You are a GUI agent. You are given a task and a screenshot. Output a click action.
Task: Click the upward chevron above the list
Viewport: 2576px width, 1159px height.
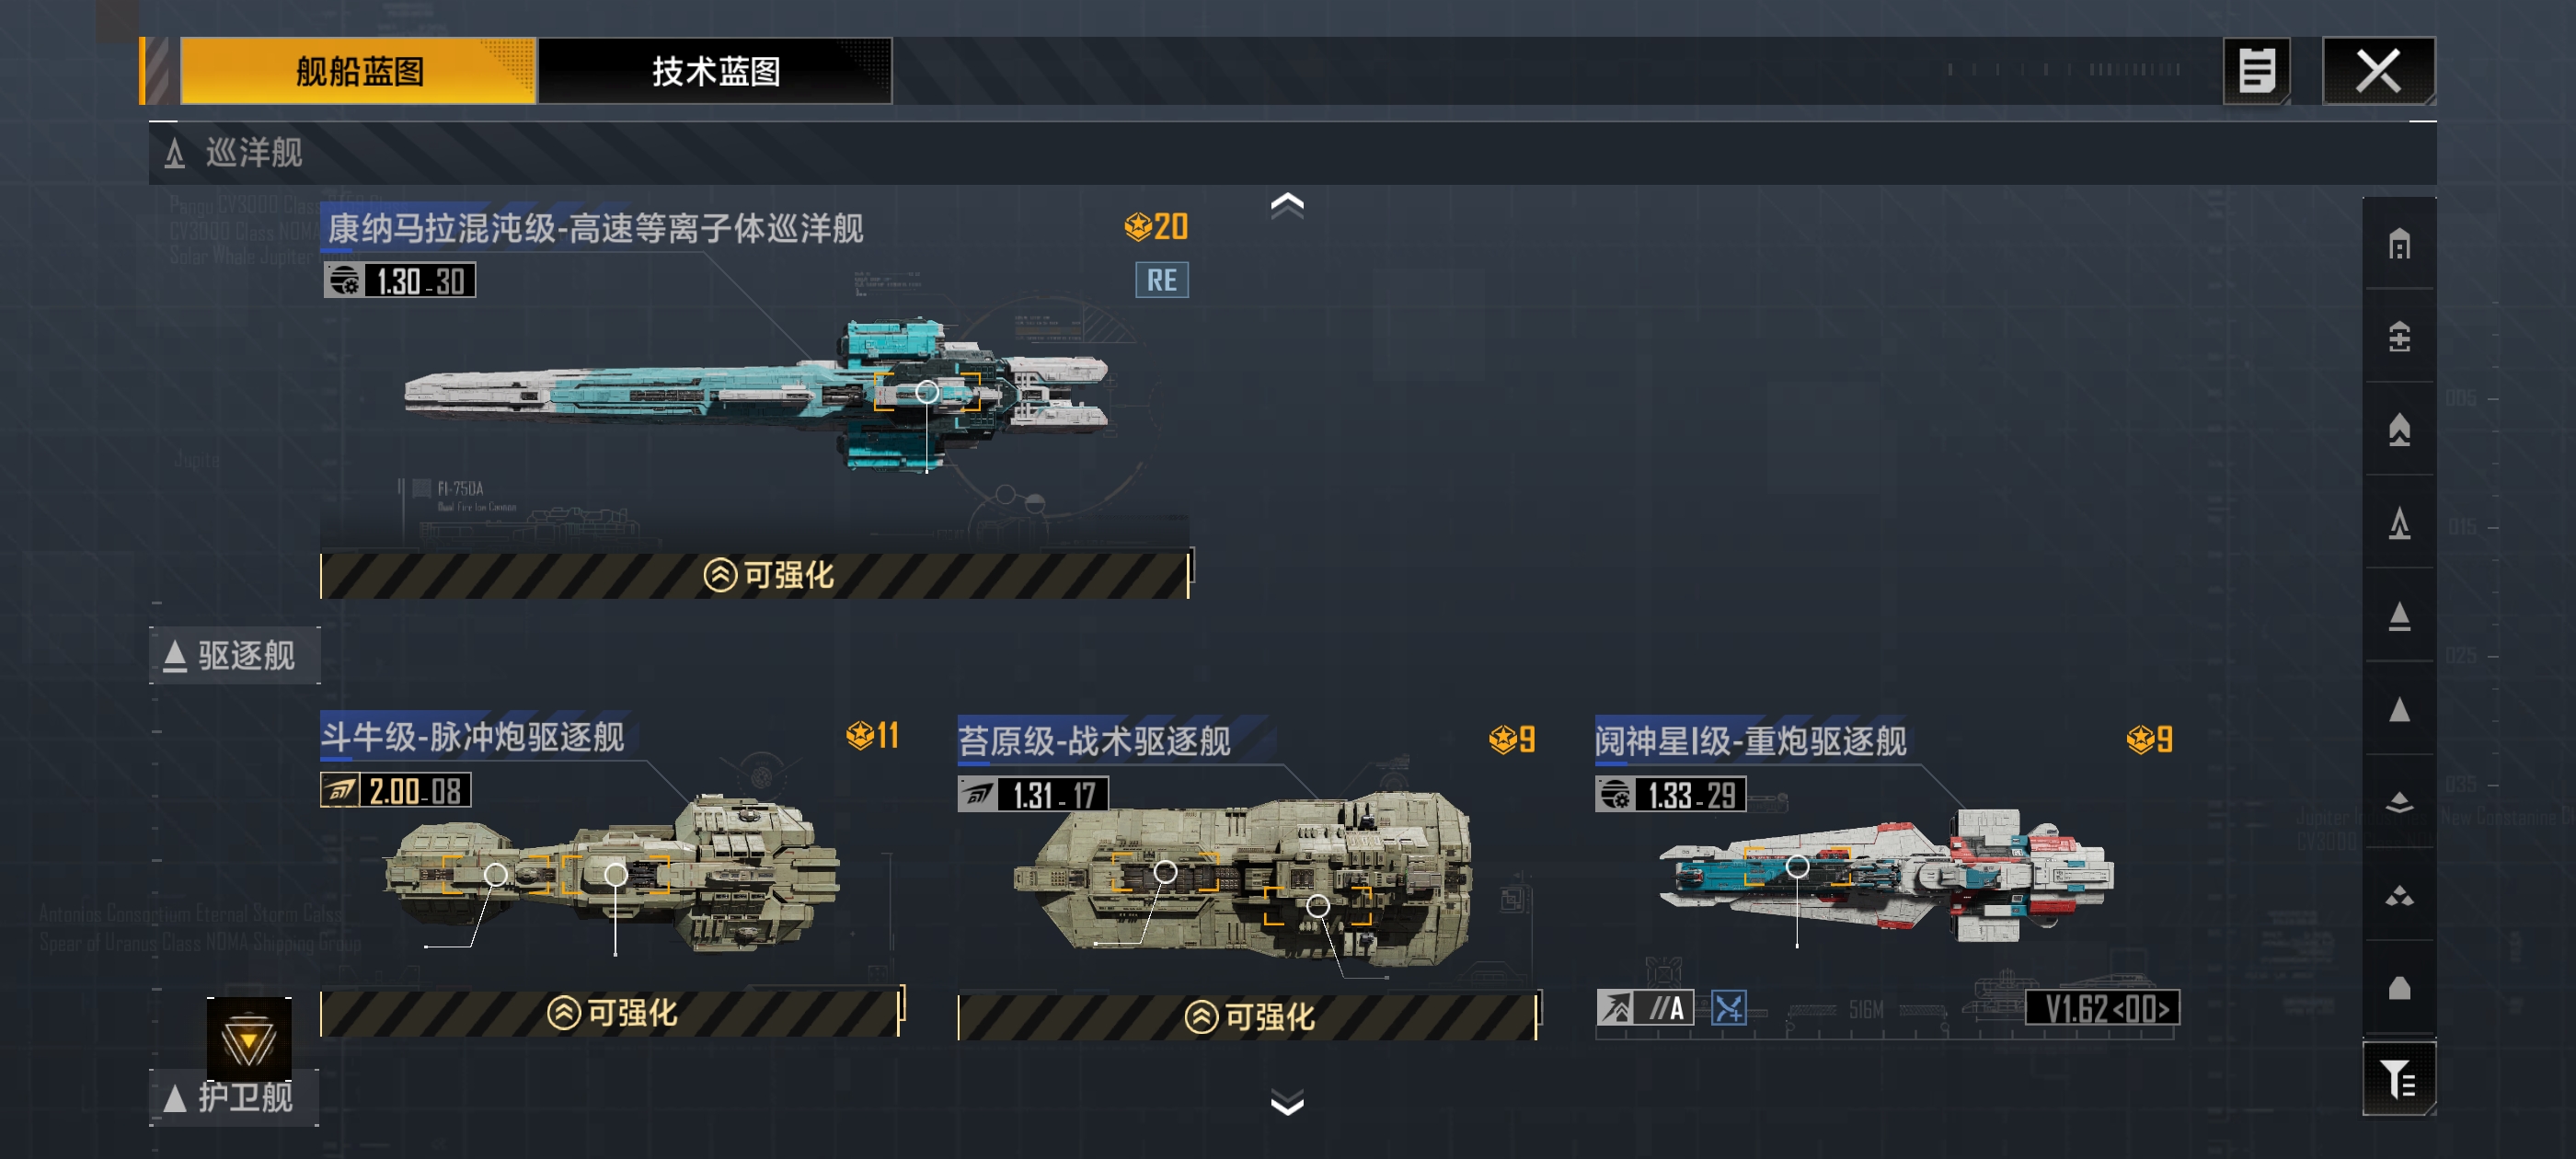pos(1287,205)
